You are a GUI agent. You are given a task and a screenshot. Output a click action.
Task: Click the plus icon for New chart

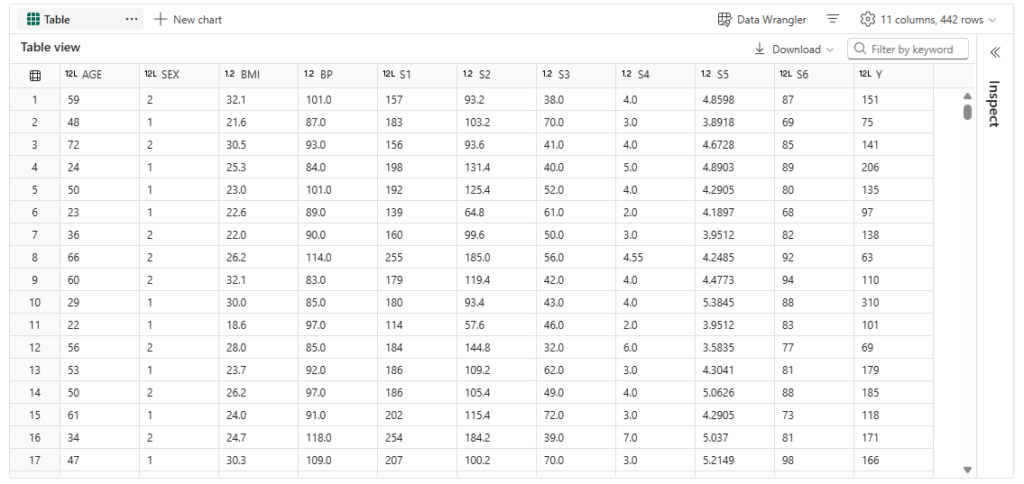(x=160, y=20)
